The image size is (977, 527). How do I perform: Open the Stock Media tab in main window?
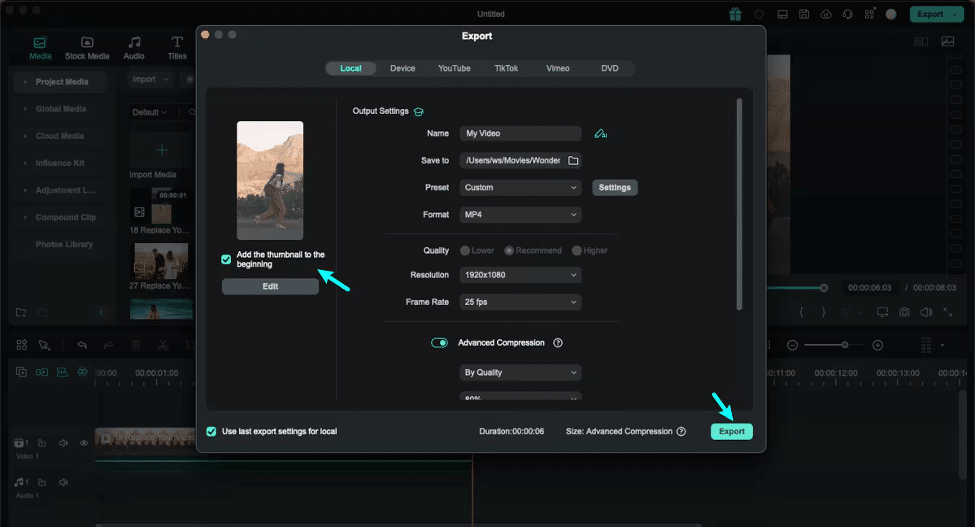click(x=87, y=48)
